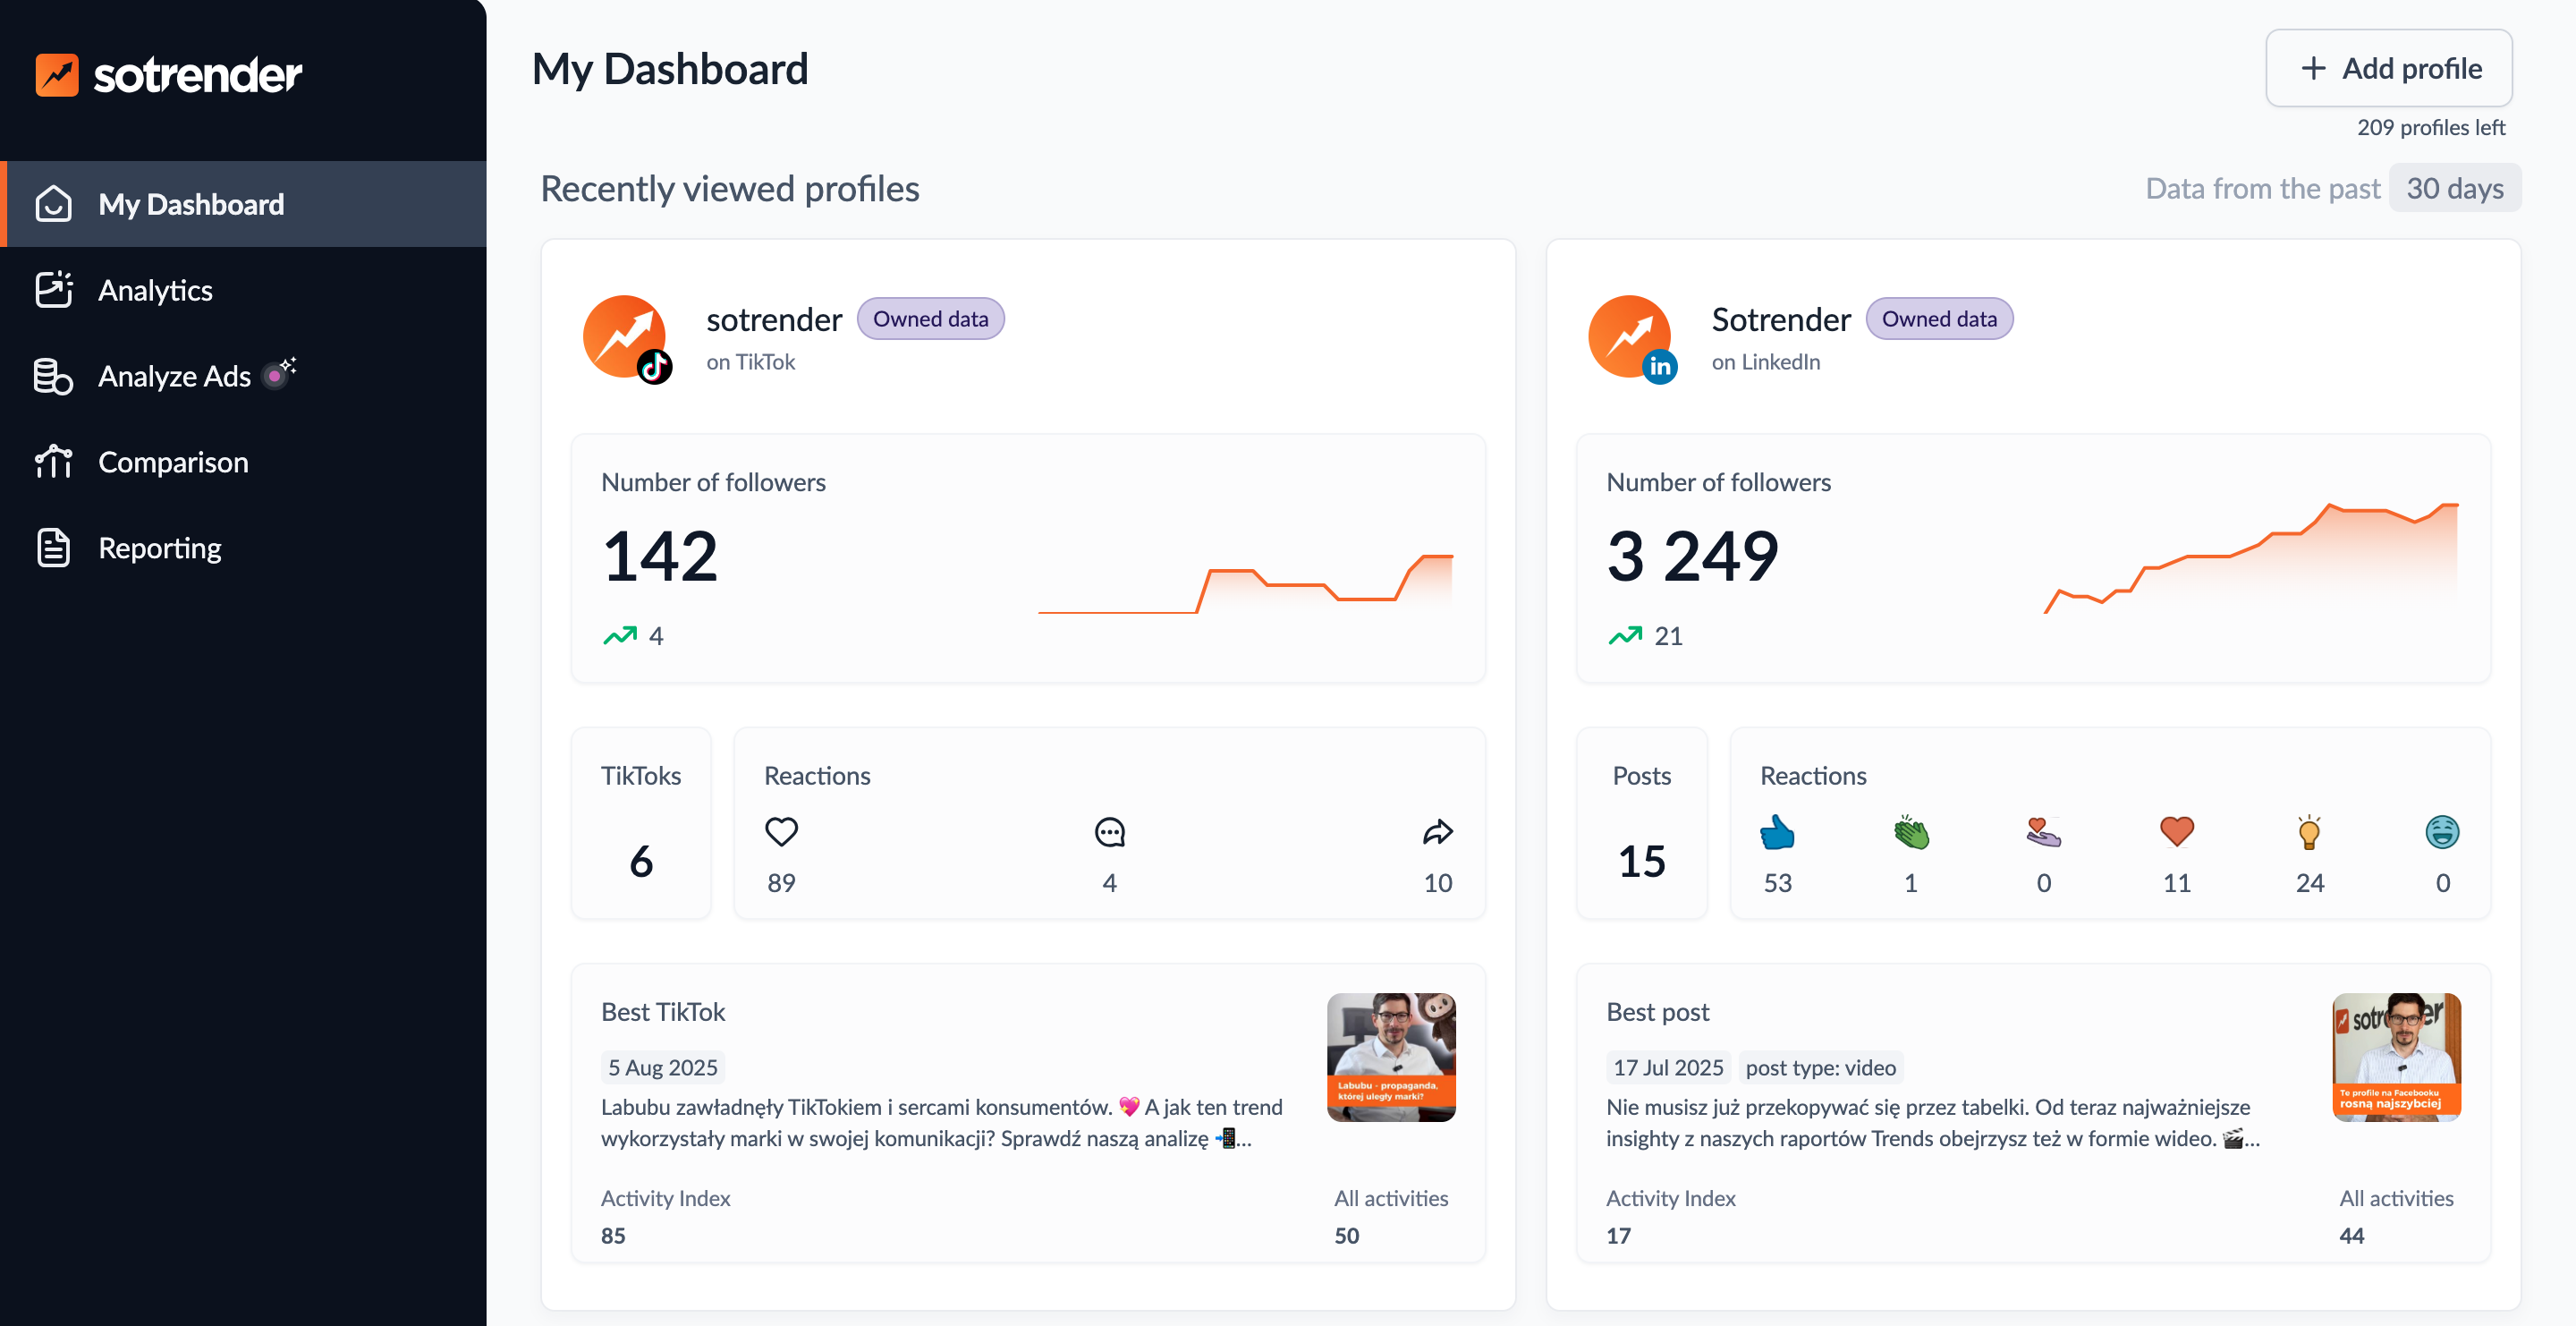Click the My Dashboard home icon
This screenshot has height=1326, width=2576.
(x=53, y=203)
